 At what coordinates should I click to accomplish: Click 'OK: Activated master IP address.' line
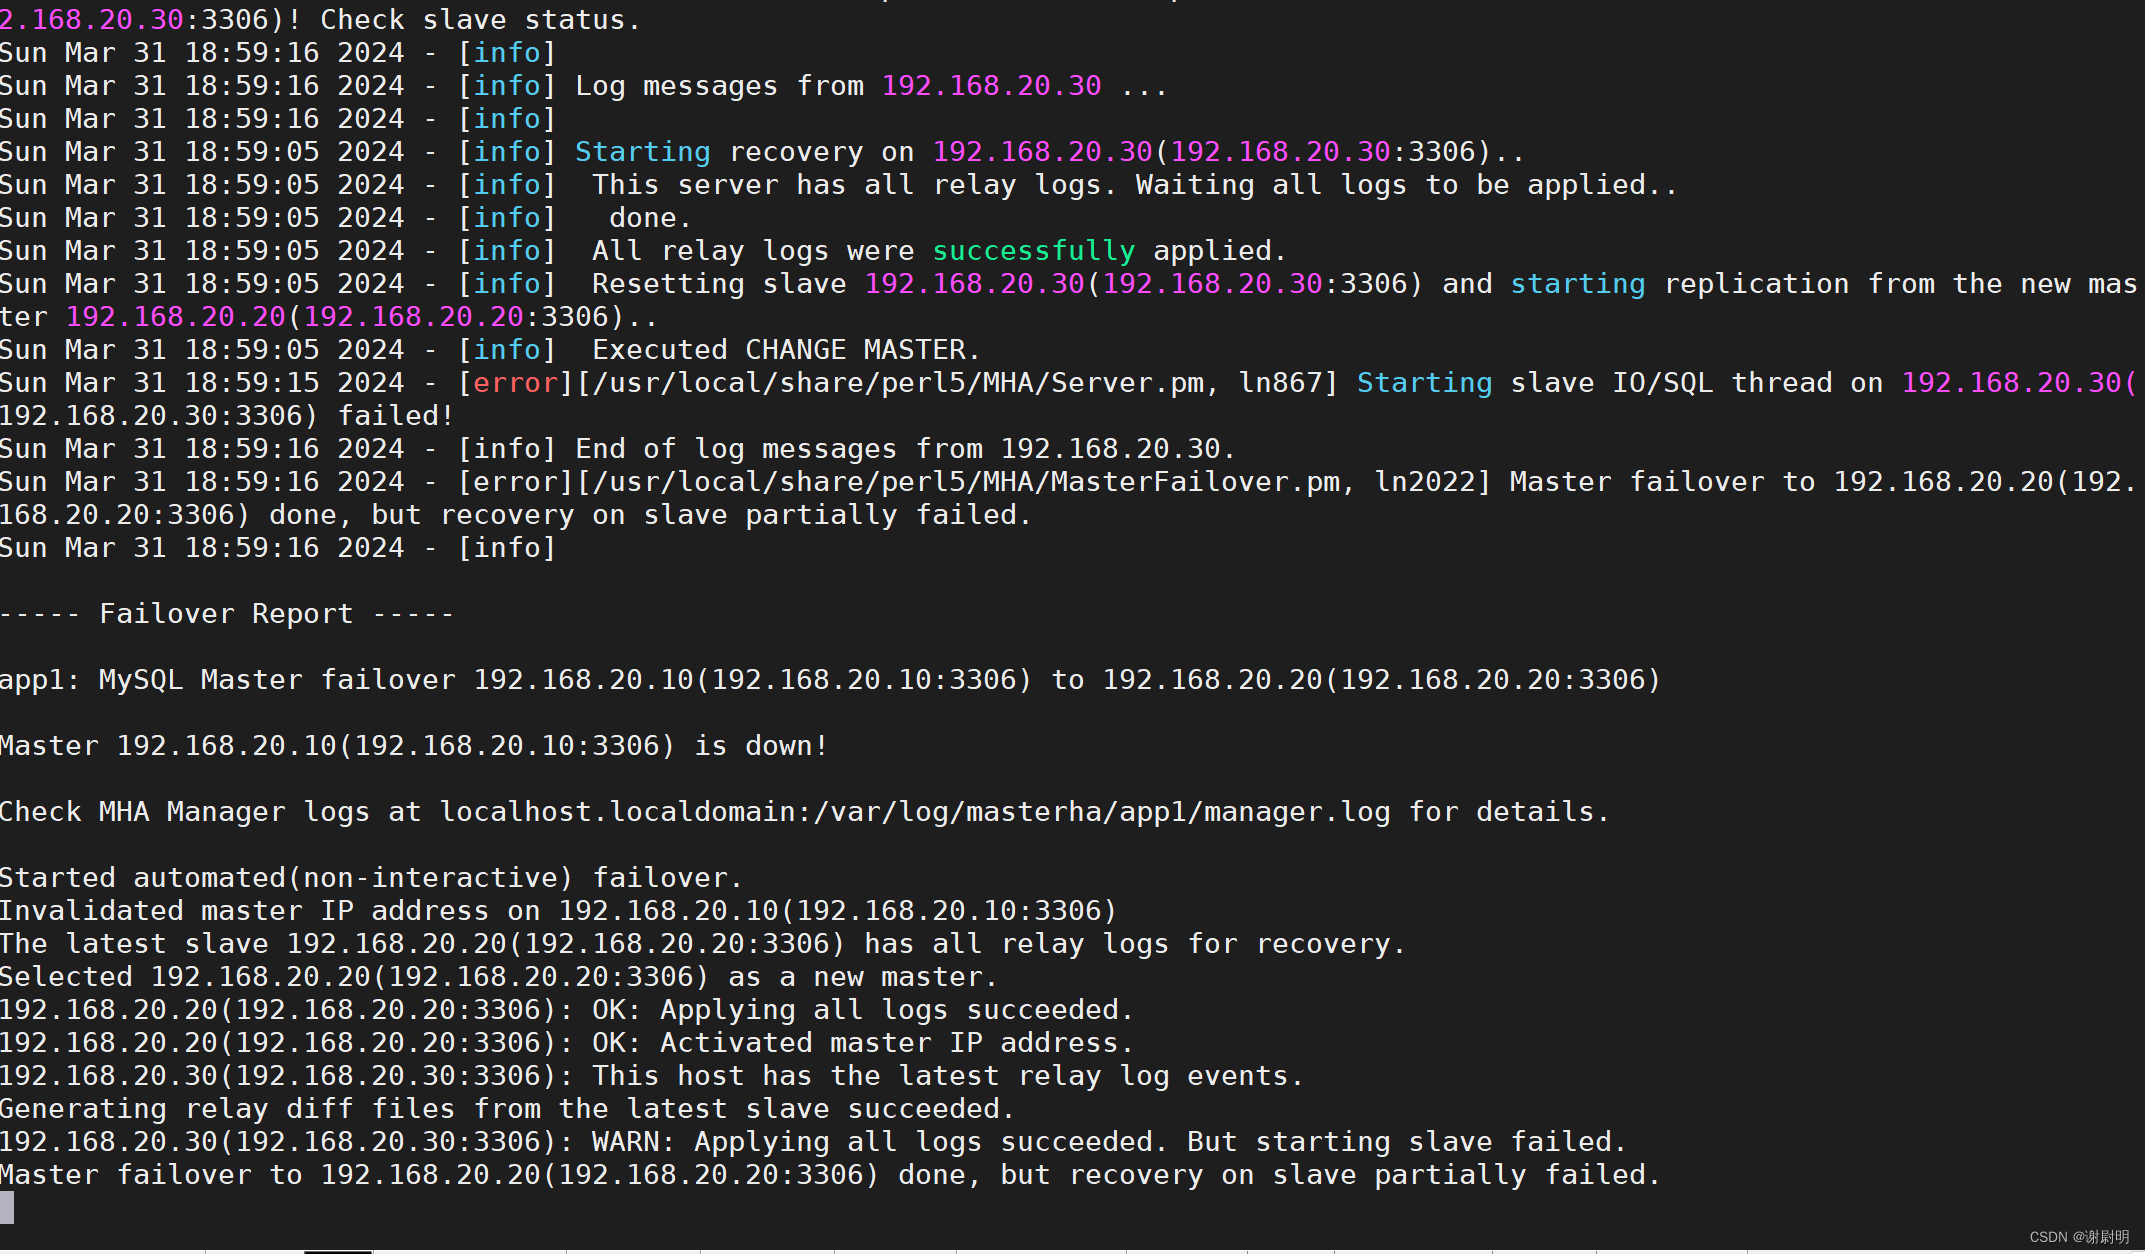coord(566,1043)
